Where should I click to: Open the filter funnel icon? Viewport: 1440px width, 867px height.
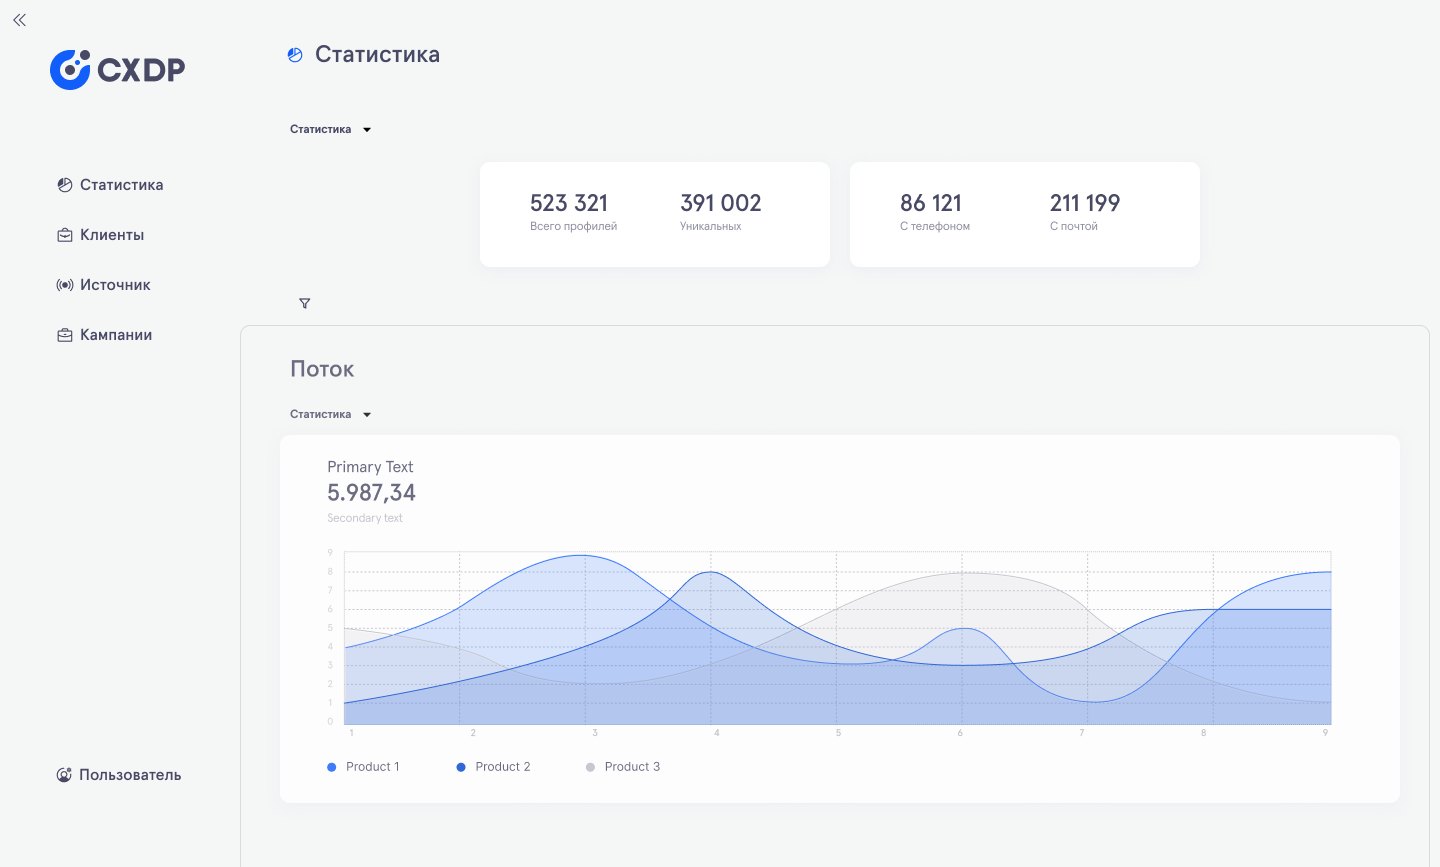pyautogui.click(x=305, y=303)
